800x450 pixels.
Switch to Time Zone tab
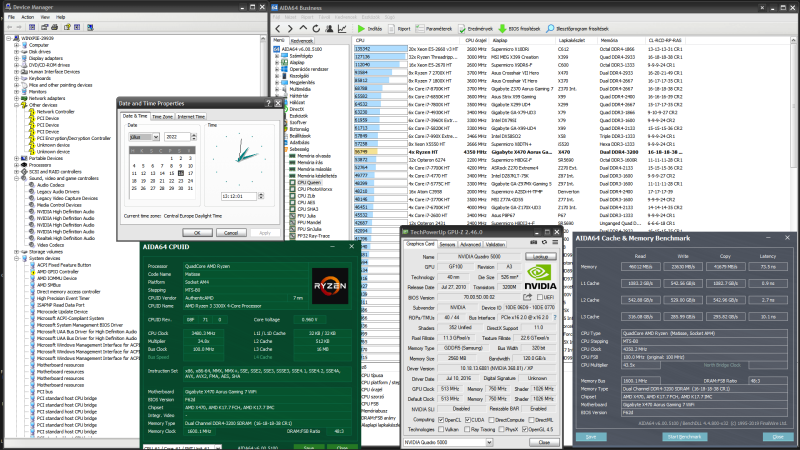(162, 117)
